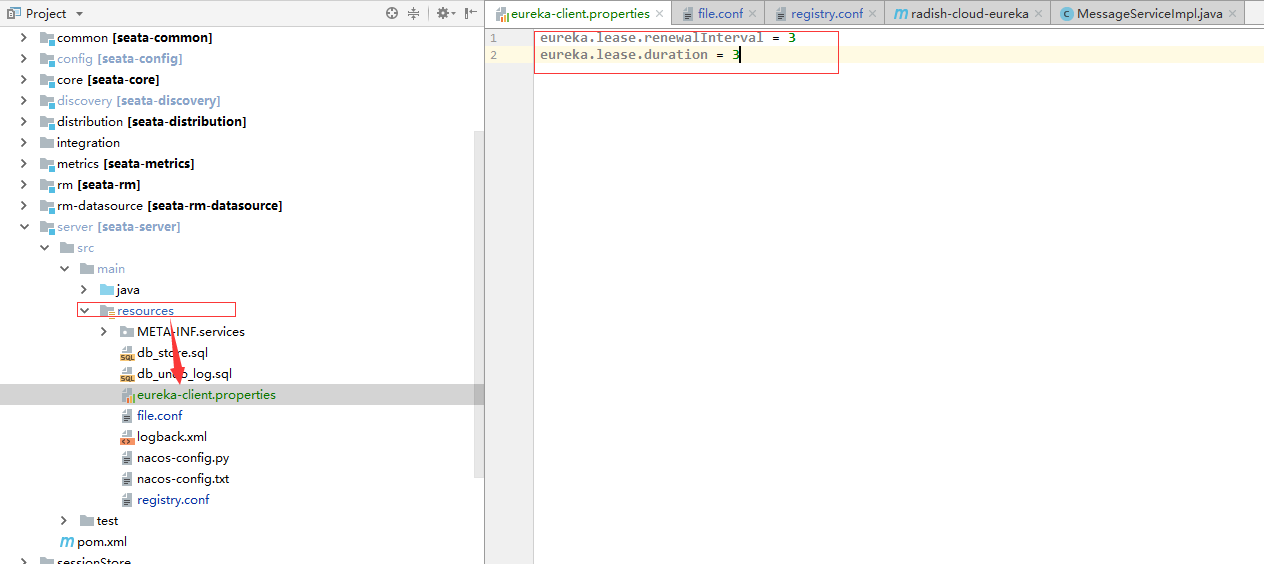Switch to the radish-cloud-eureka tab
Screen dimensions: 1264x564
[969, 13]
